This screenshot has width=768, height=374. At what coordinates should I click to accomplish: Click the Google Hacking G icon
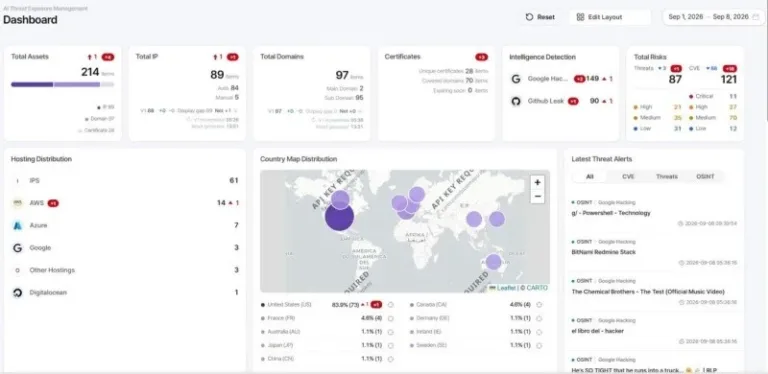pos(516,79)
